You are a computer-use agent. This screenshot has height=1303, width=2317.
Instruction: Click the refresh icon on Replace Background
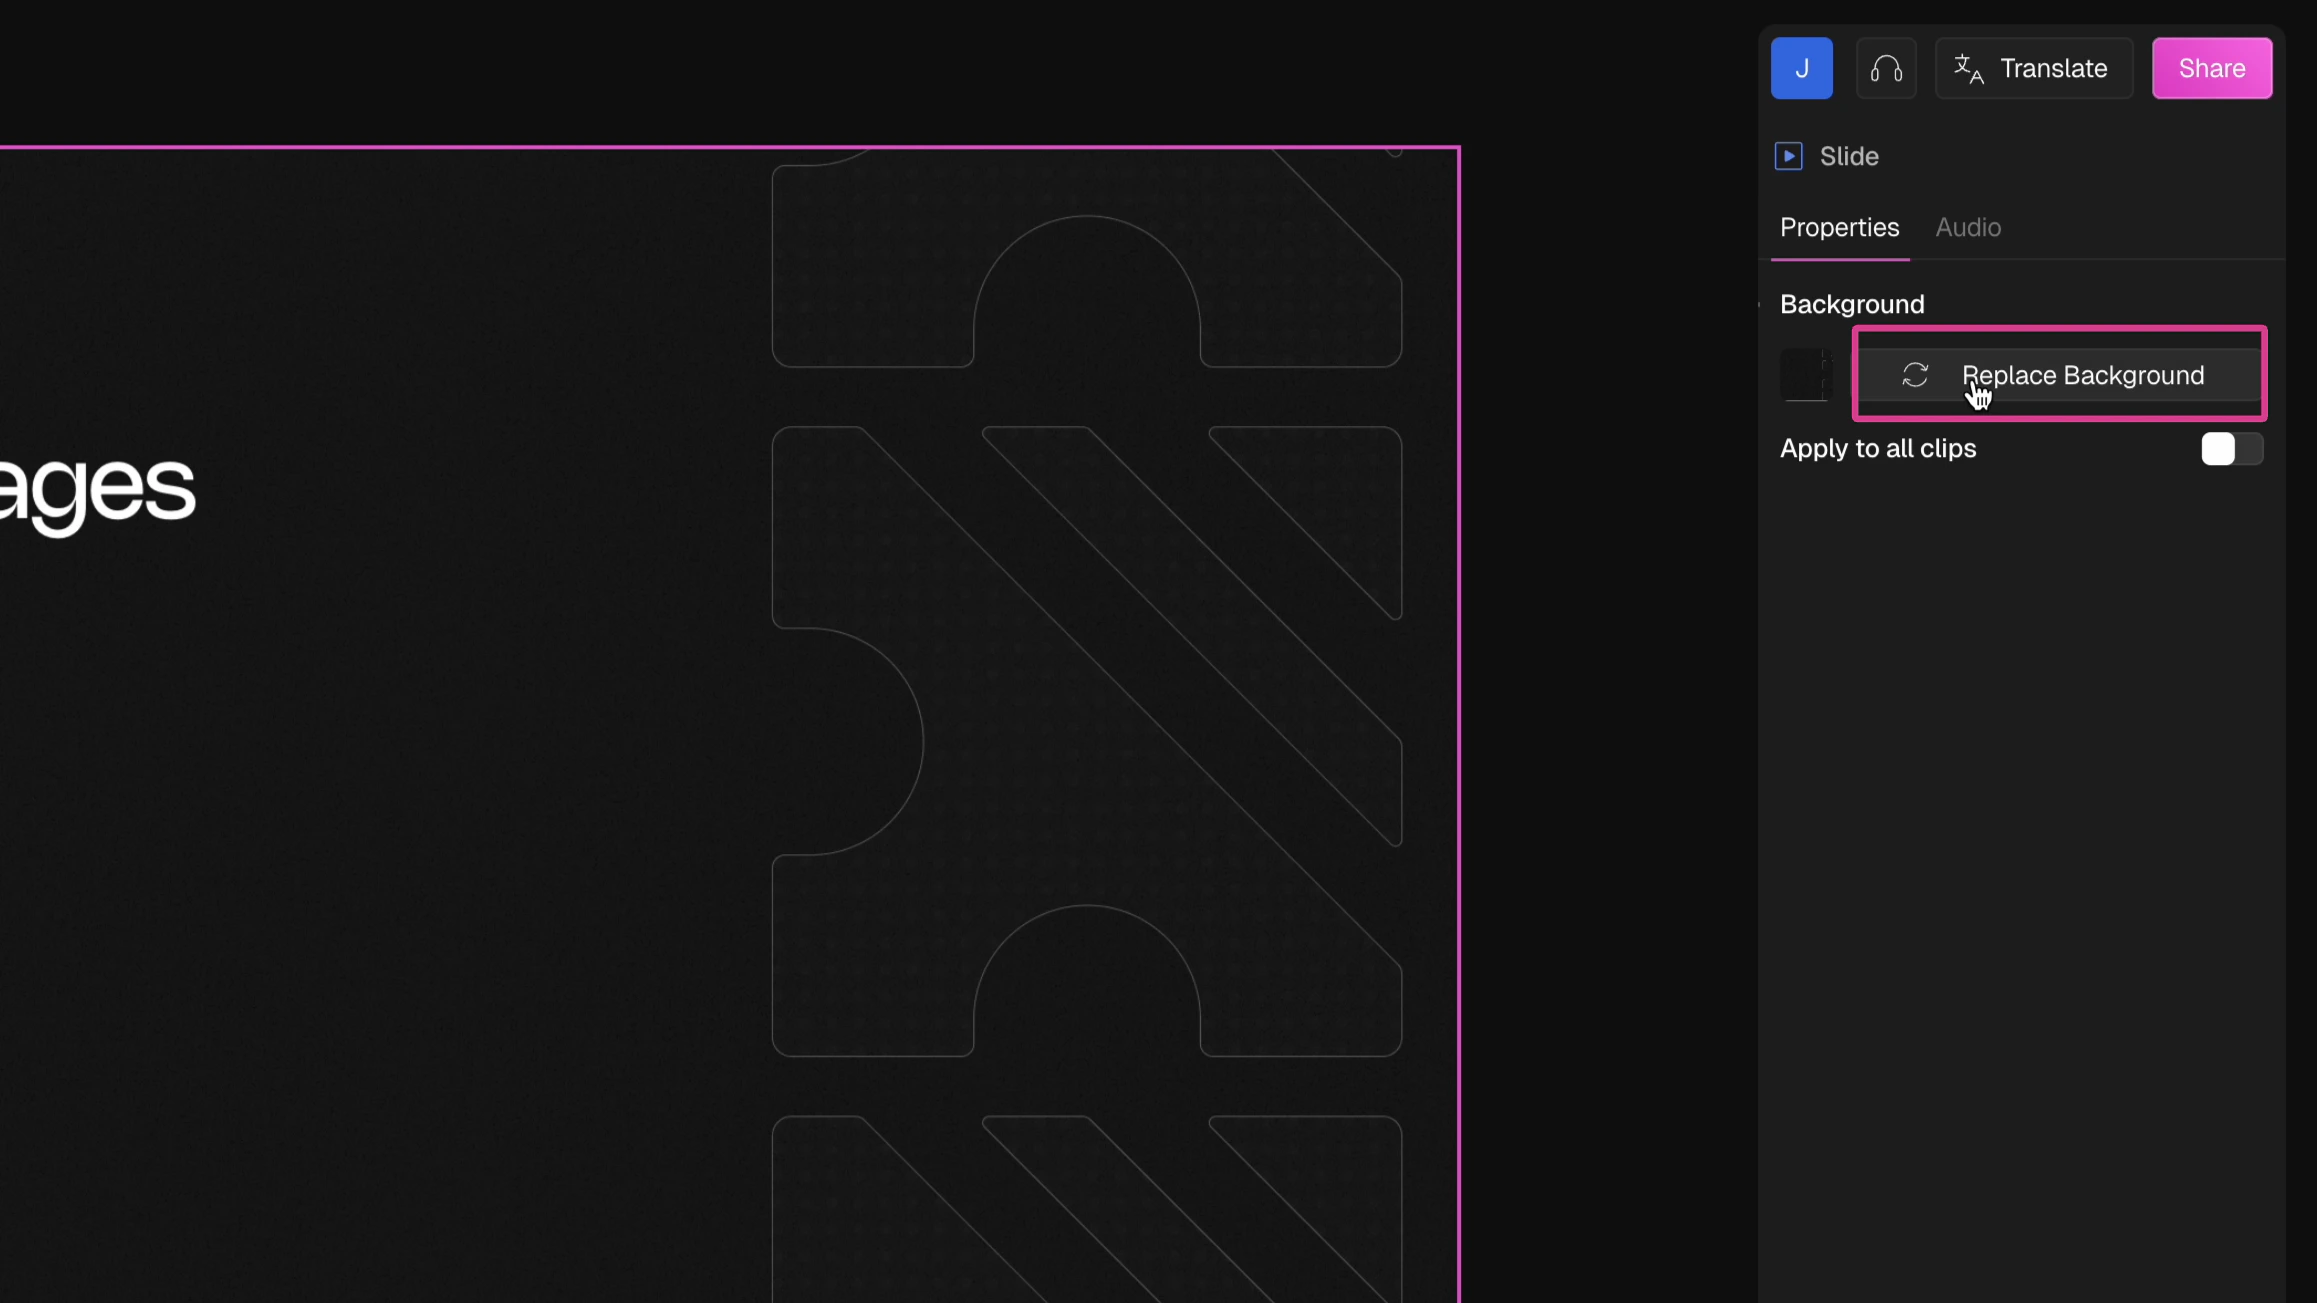(1916, 375)
